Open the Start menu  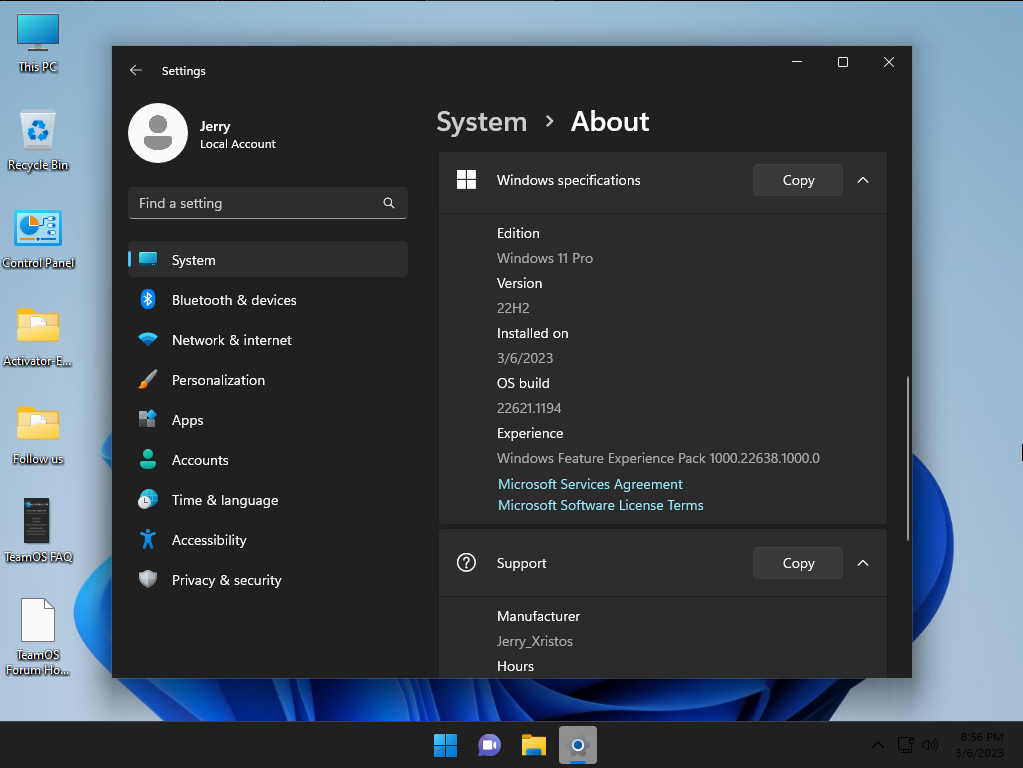click(x=446, y=745)
